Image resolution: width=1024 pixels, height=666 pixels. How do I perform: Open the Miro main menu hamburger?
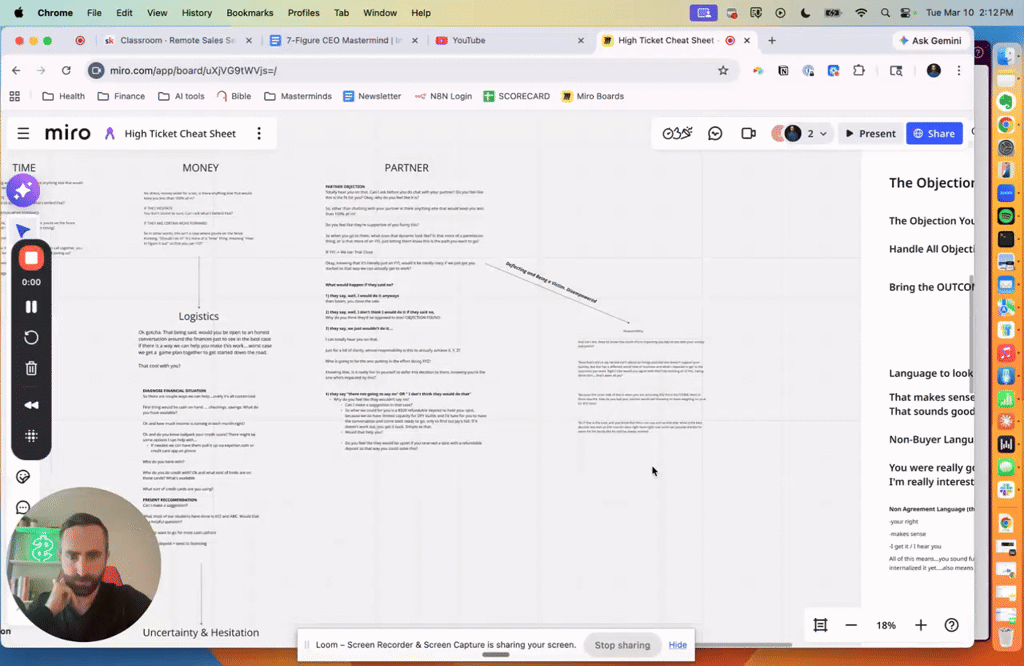(x=24, y=133)
